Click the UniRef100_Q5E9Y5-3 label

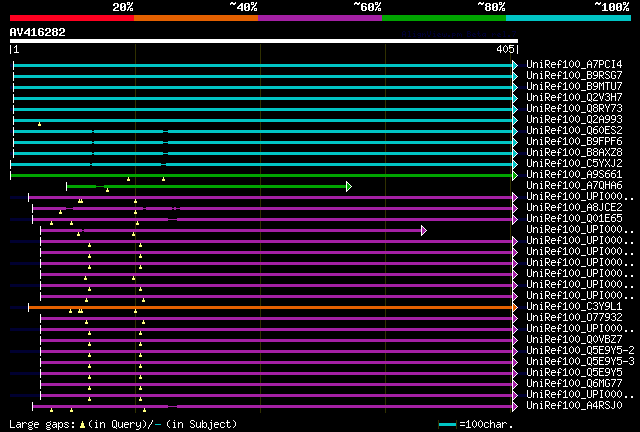580,362
